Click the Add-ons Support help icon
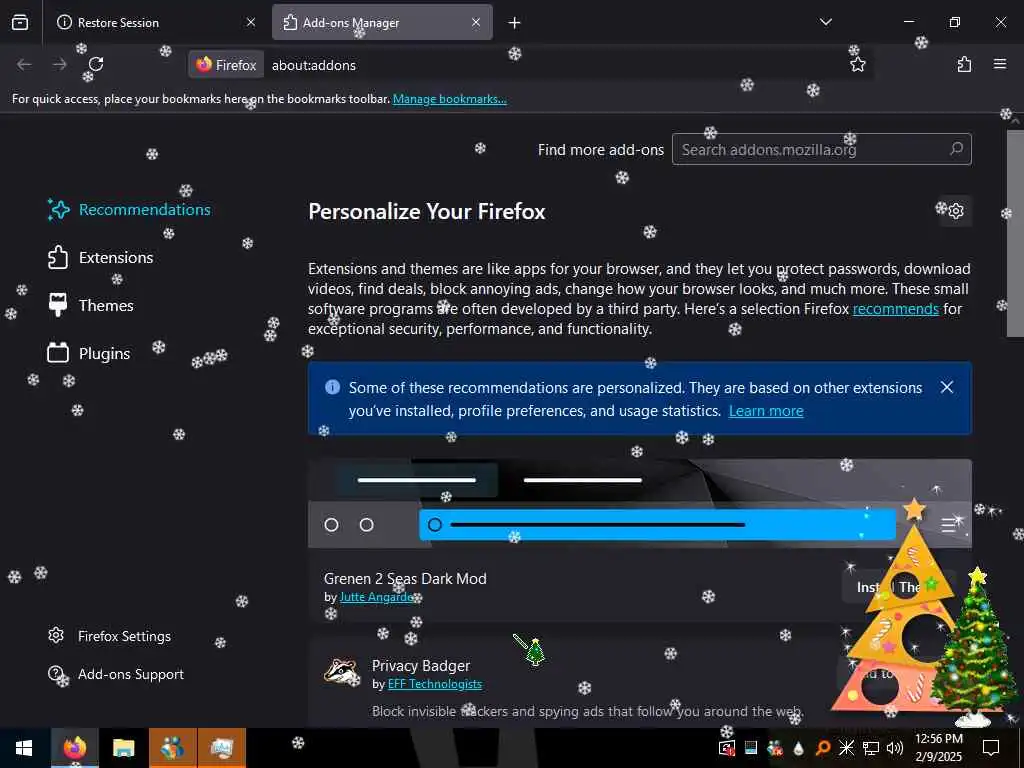This screenshot has height=768, width=1024. tap(56, 673)
